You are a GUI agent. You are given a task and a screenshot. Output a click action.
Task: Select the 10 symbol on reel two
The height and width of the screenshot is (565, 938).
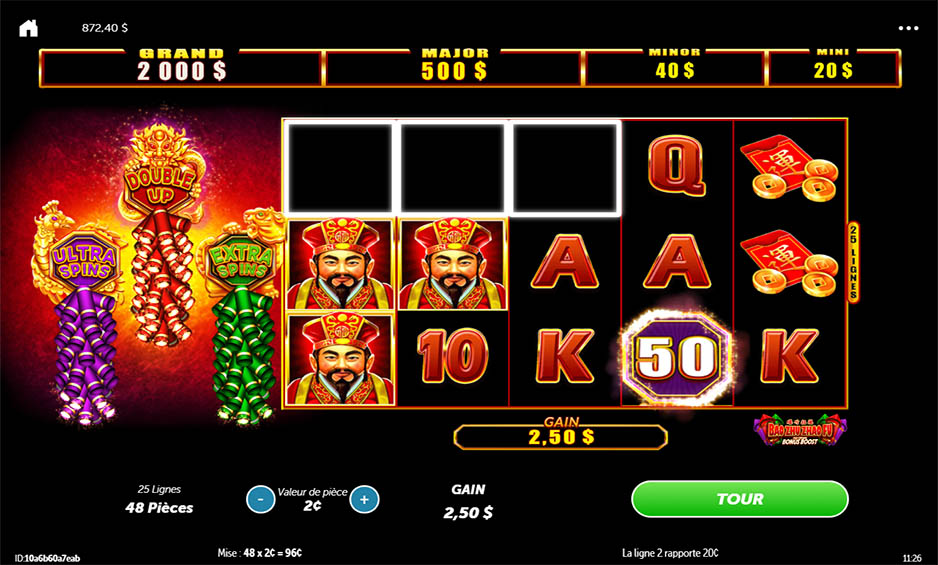[453, 356]
